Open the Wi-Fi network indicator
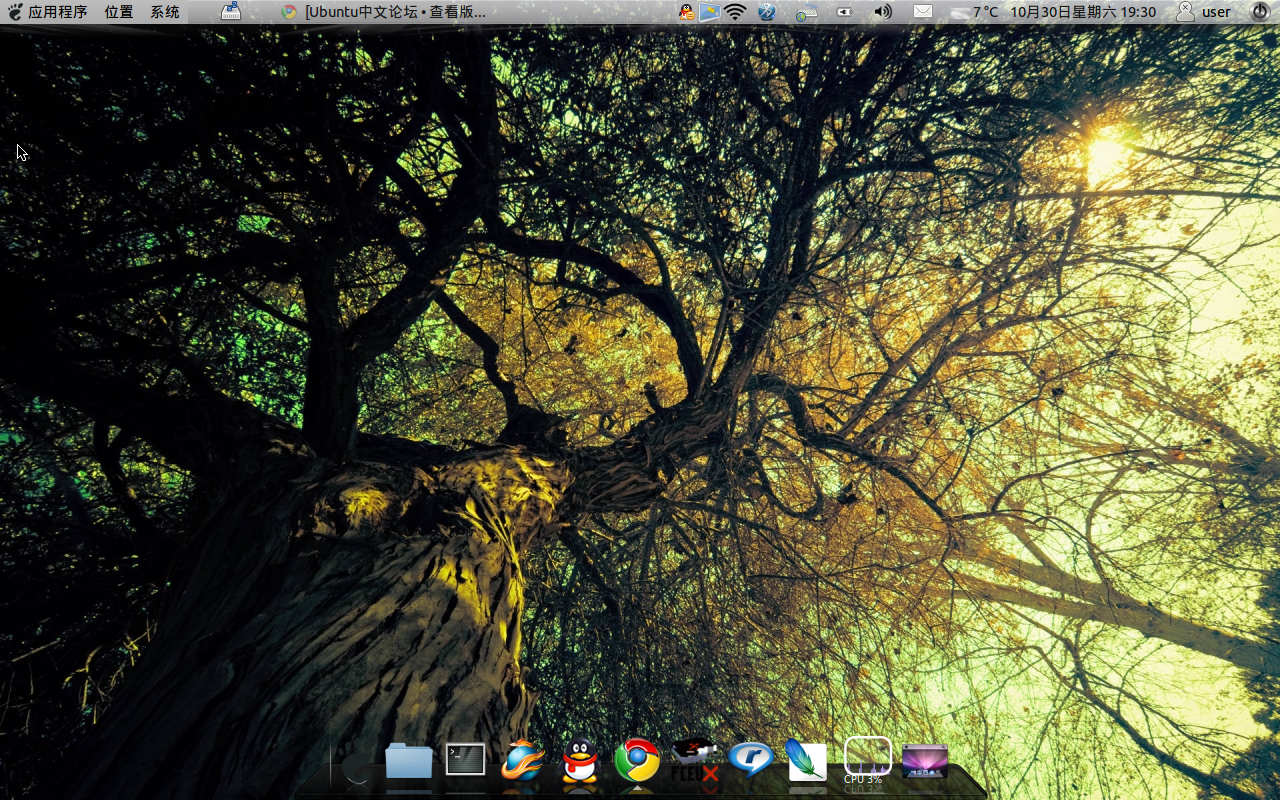 (736, 12)
